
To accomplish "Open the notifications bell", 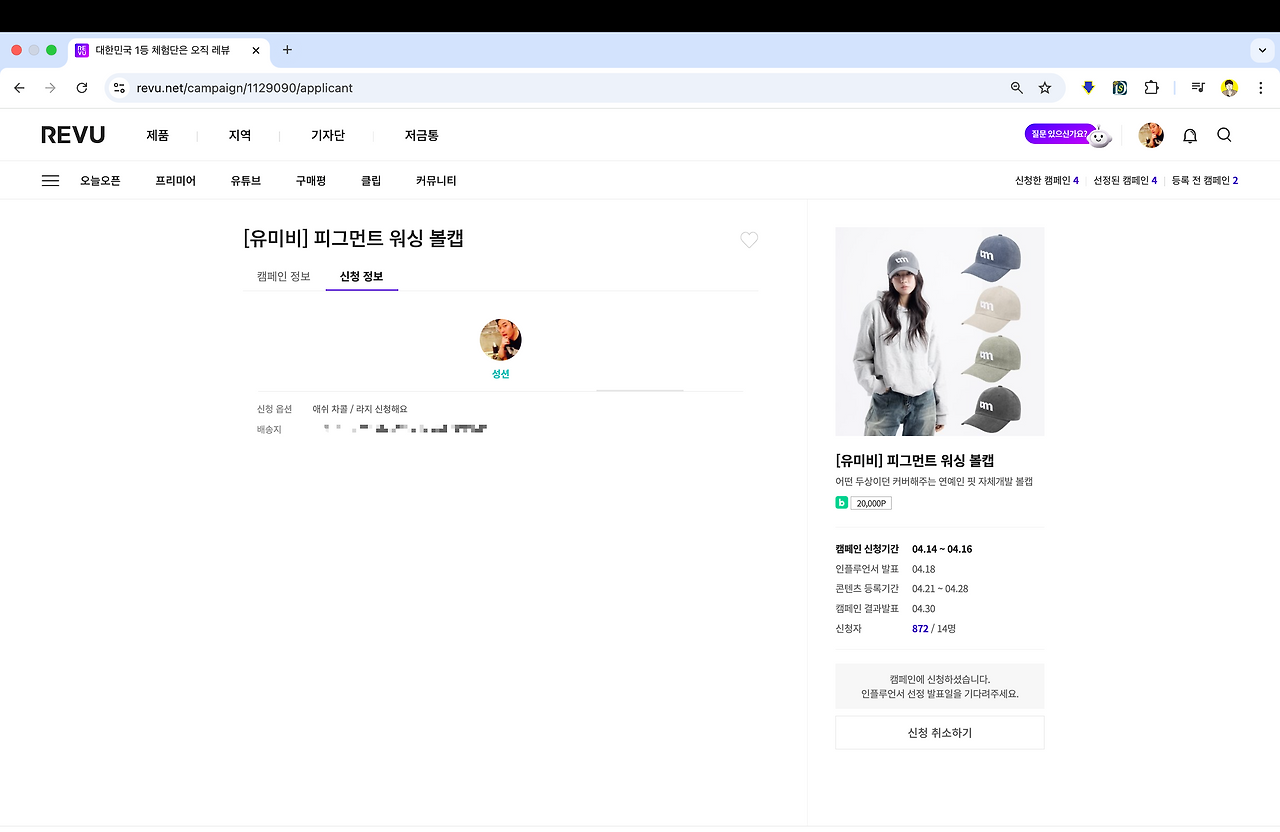I will point(1189,134).
